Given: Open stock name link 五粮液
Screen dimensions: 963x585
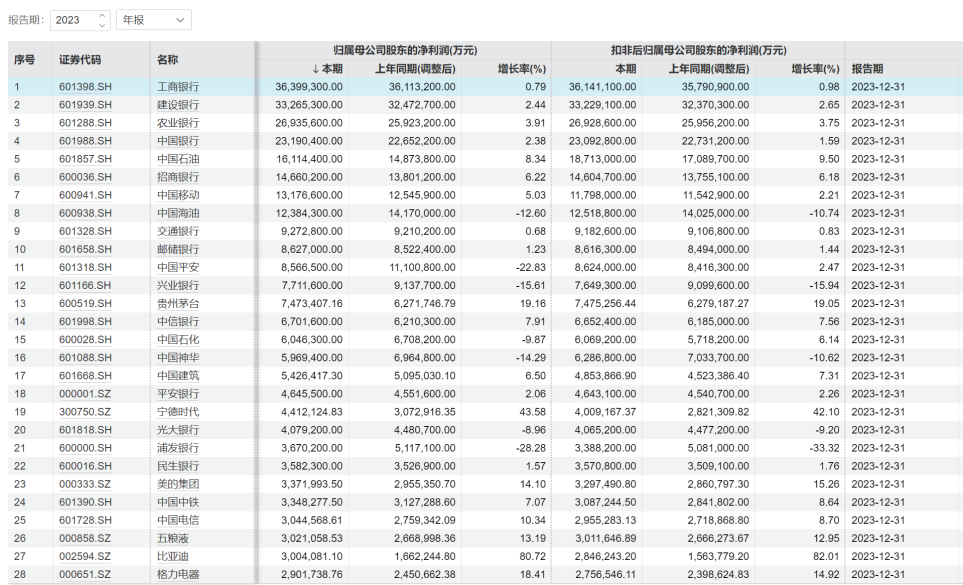Looking at the screenshot, I should pyautogui.click(x=173, y=538).
